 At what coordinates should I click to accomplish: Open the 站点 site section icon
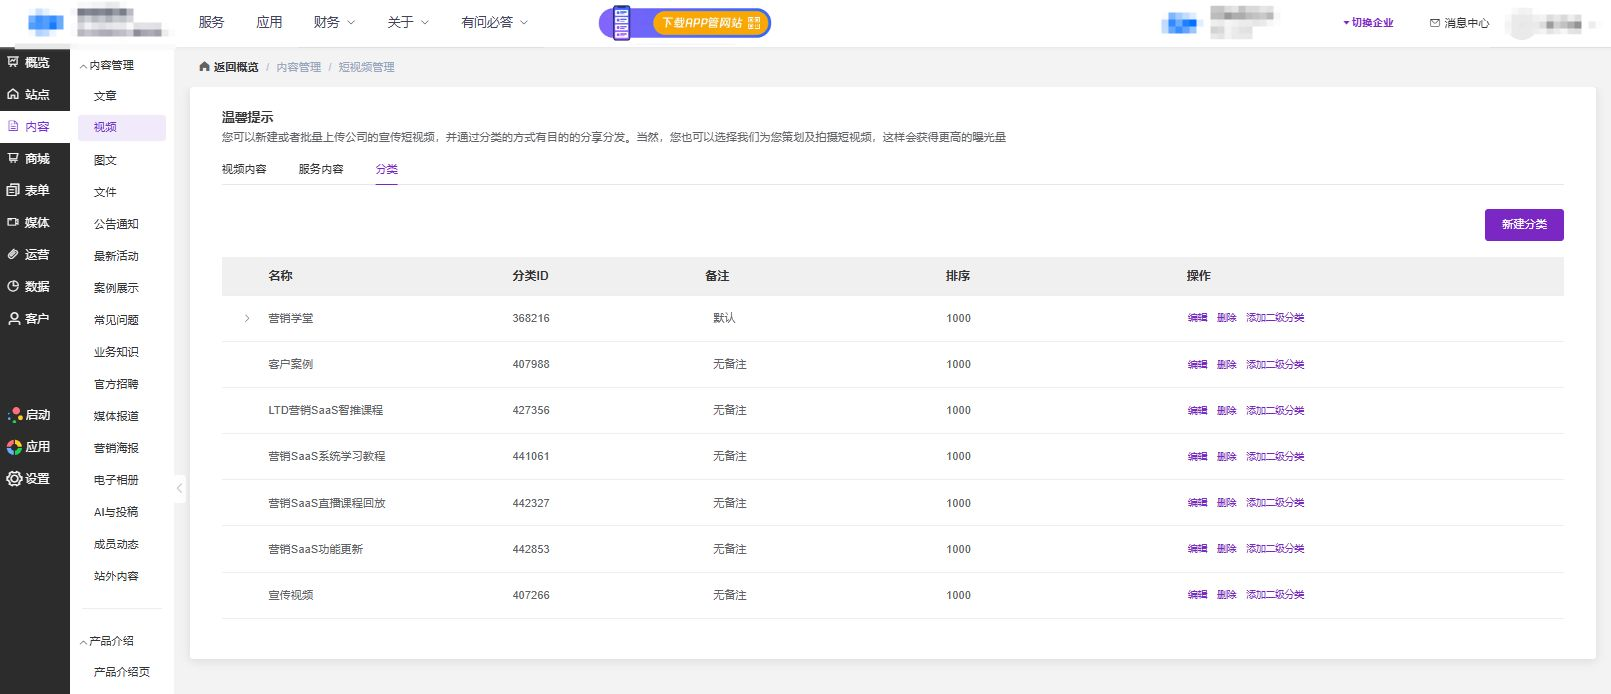point(13,94)
